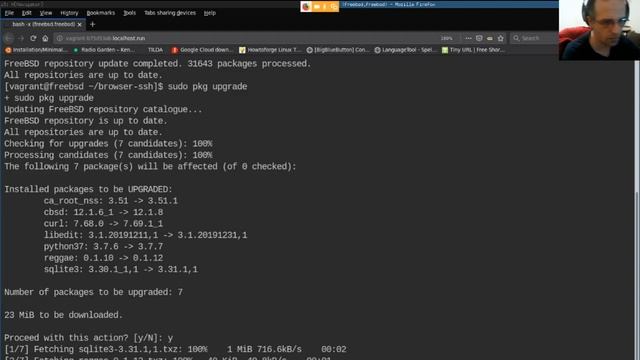Open the View menu

(46, 13)
